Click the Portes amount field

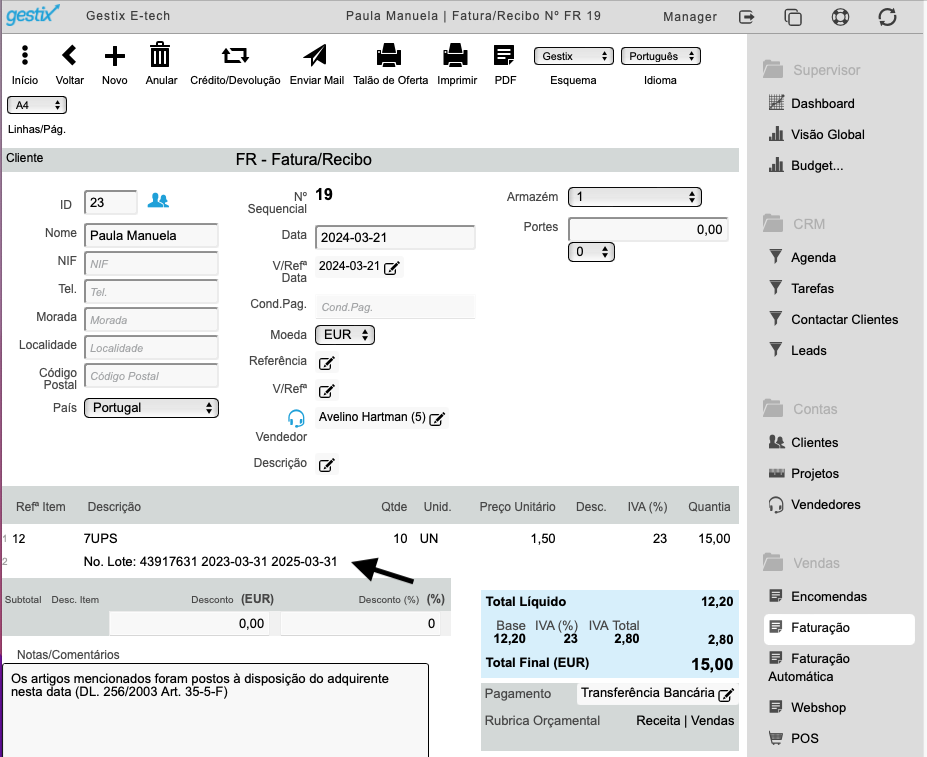[x=648, y=229]
